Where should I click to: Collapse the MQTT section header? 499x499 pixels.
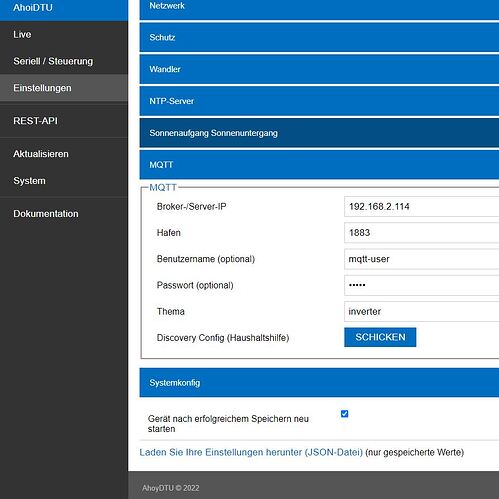point(319,165)
